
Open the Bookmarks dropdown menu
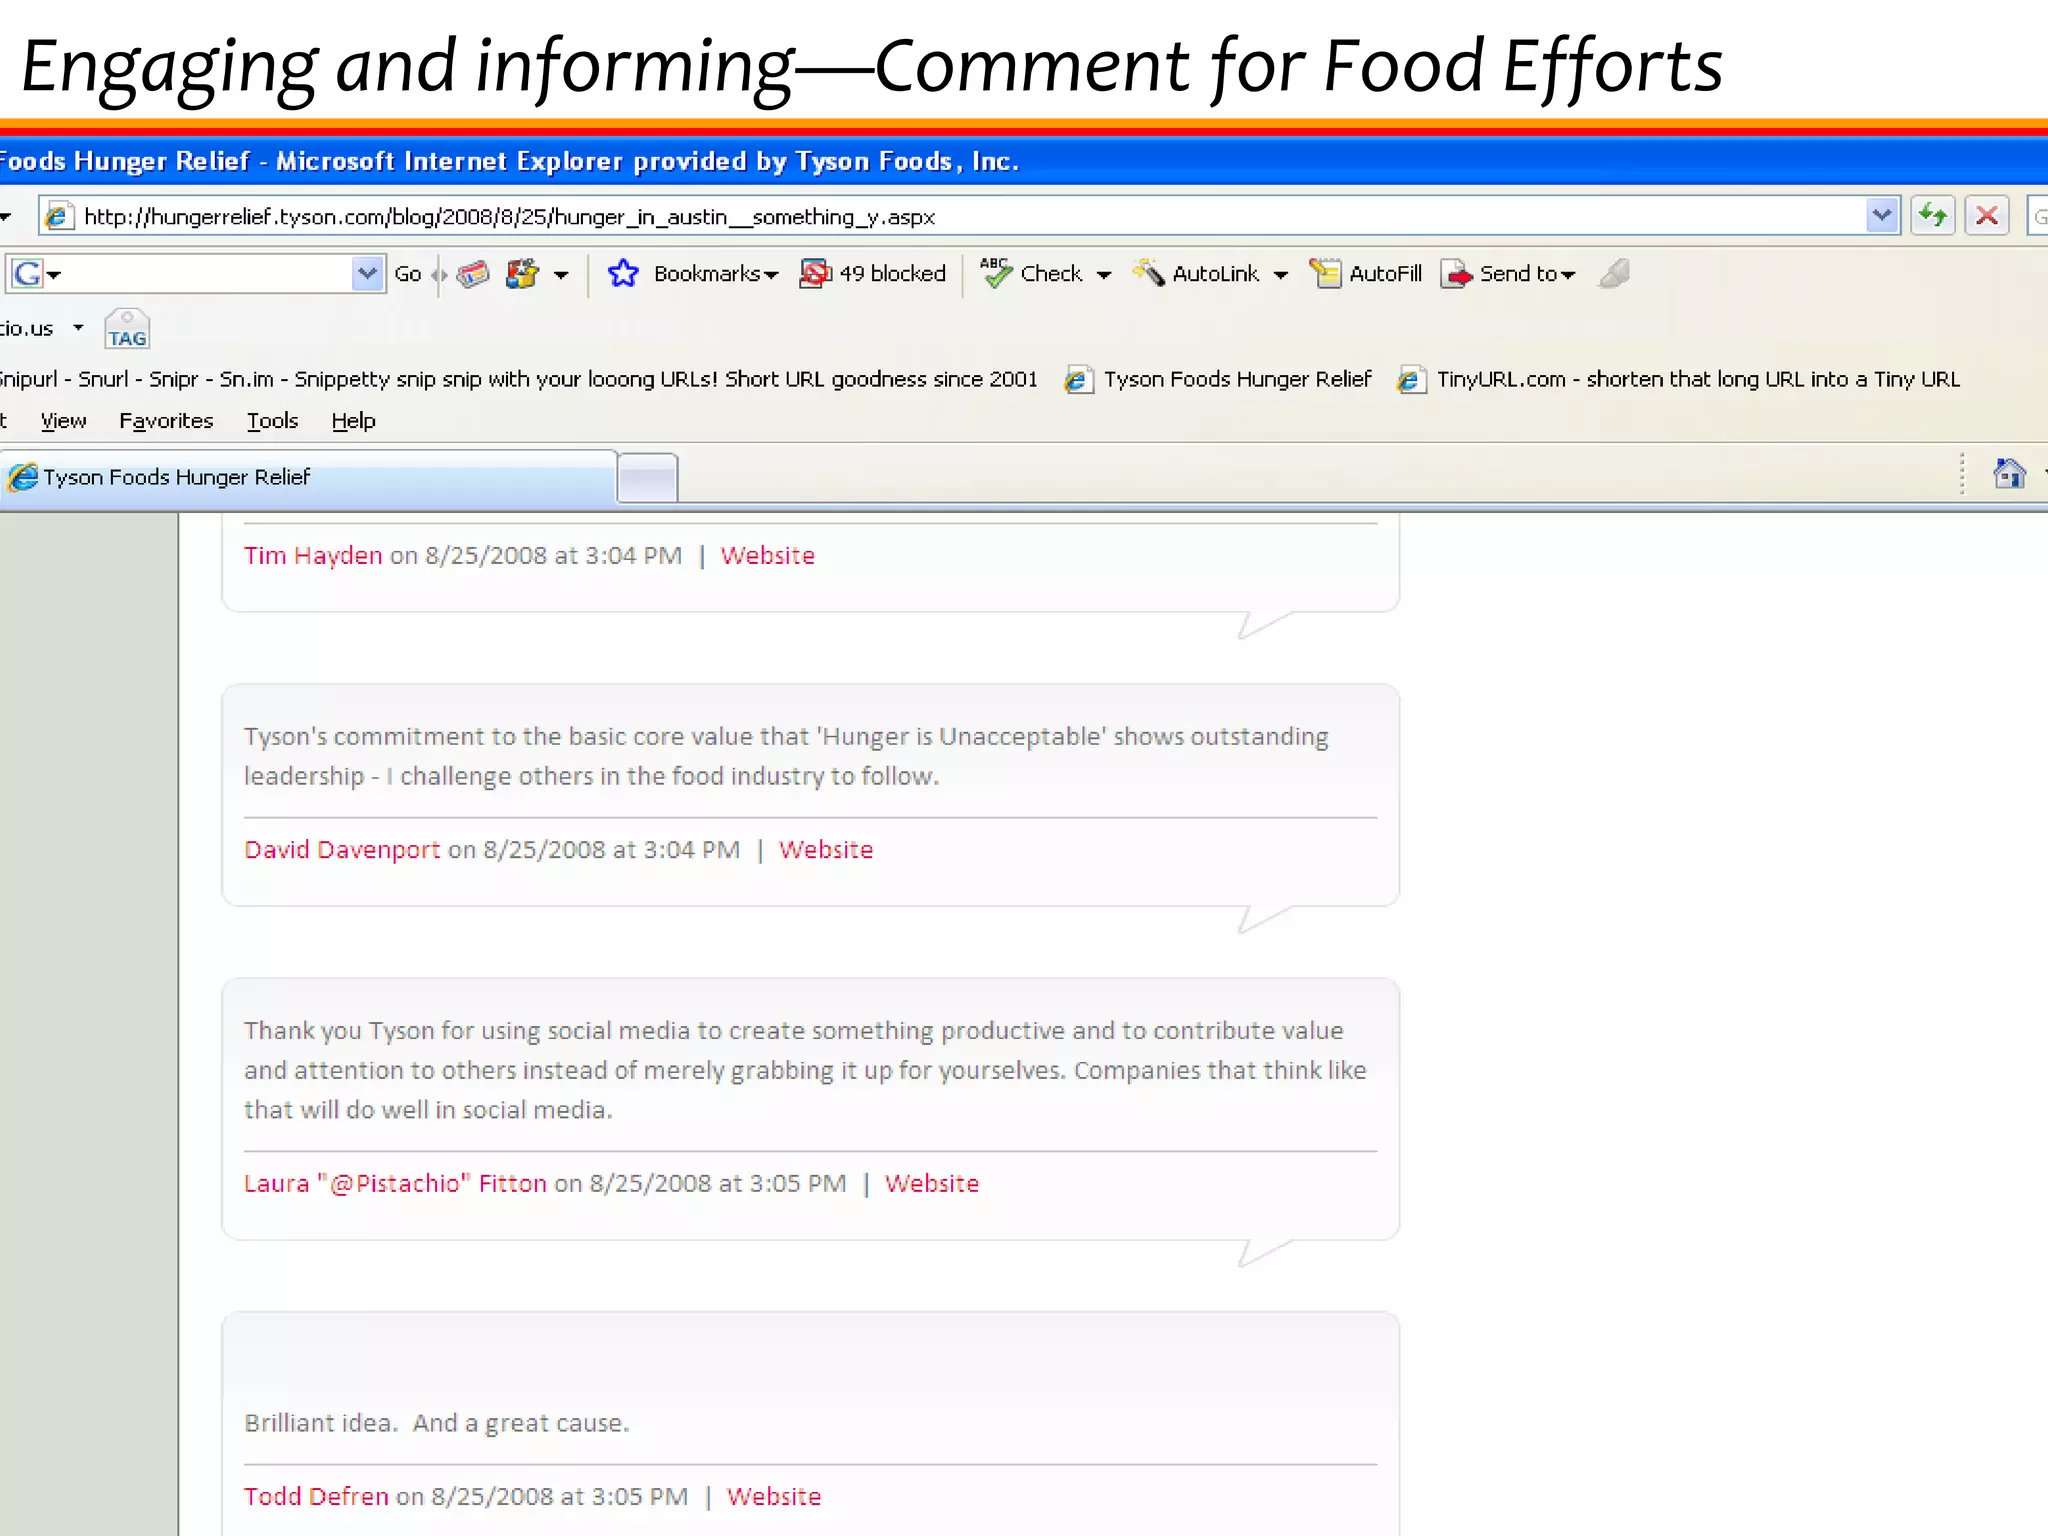pyautogui.click(x=715, y=274)
